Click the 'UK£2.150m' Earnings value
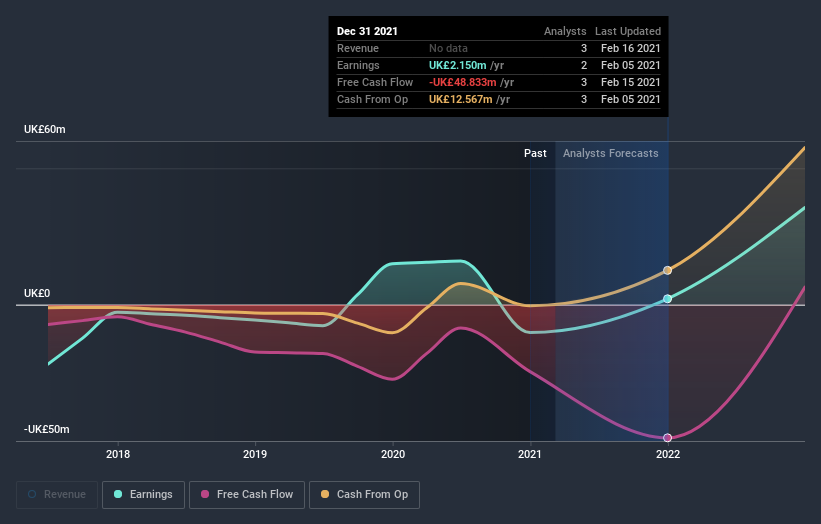Viewport: 821px width, 524px height. [x=458, y=65]
